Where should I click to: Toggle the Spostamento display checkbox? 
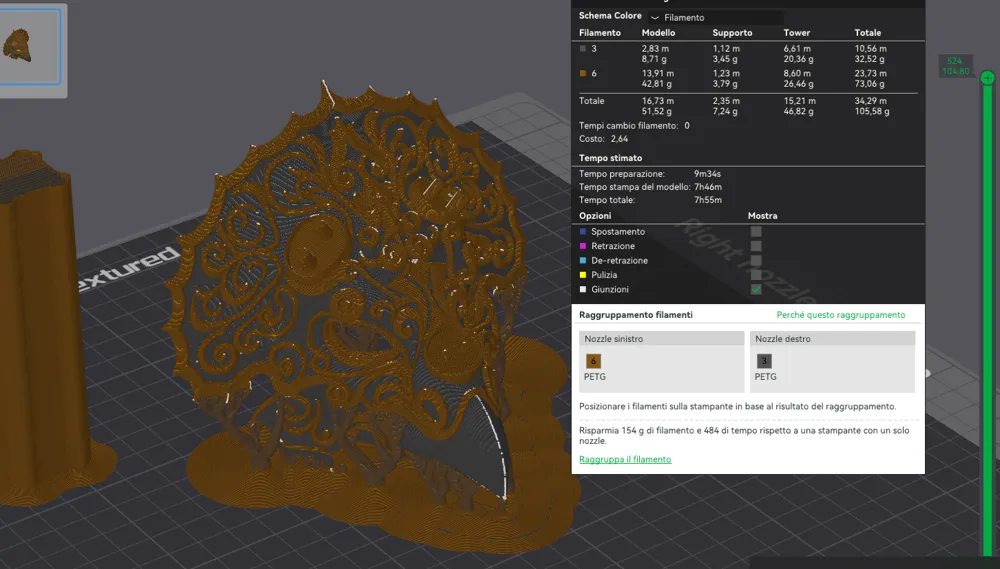(756, 232)
